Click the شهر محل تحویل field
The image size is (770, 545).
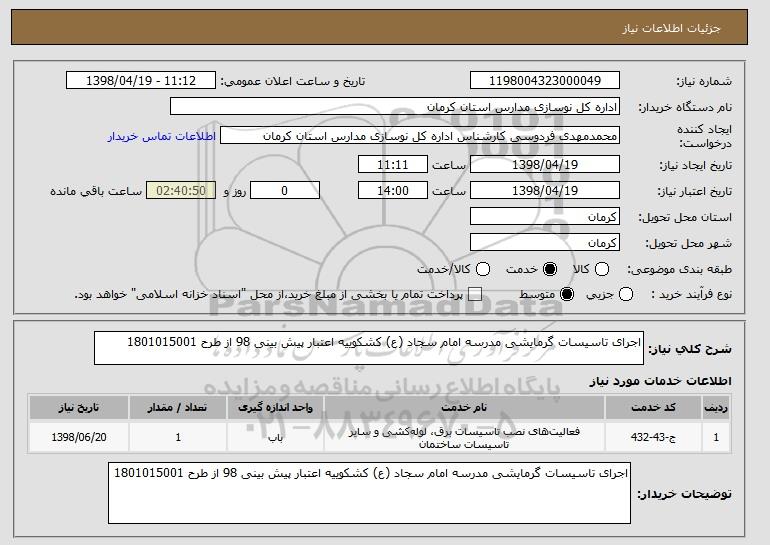(x=545, y=243)
